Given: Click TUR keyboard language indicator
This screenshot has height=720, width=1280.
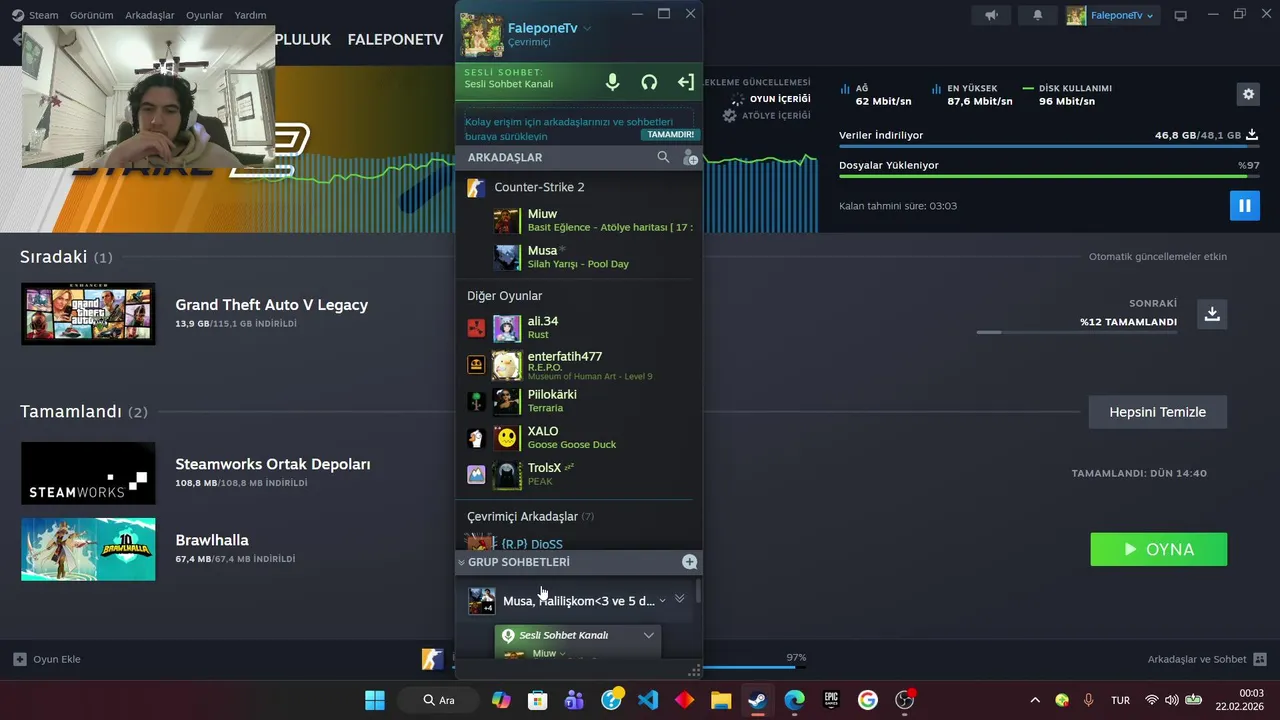Looking at the screenshot, I should (x=1120, y=700).
